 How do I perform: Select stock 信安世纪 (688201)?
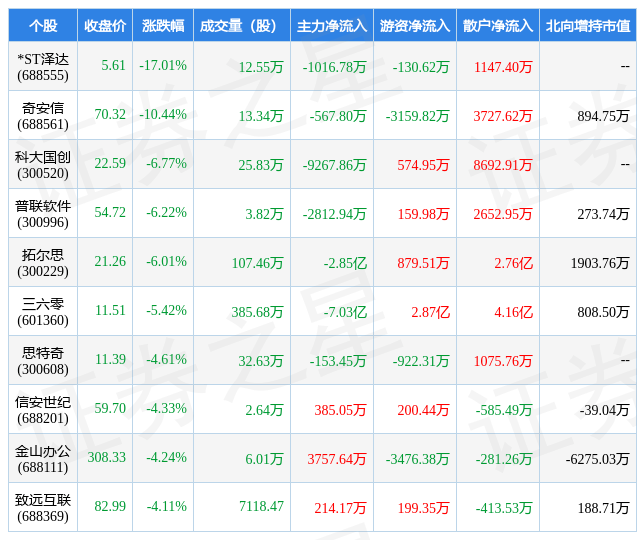coord(43,410)
